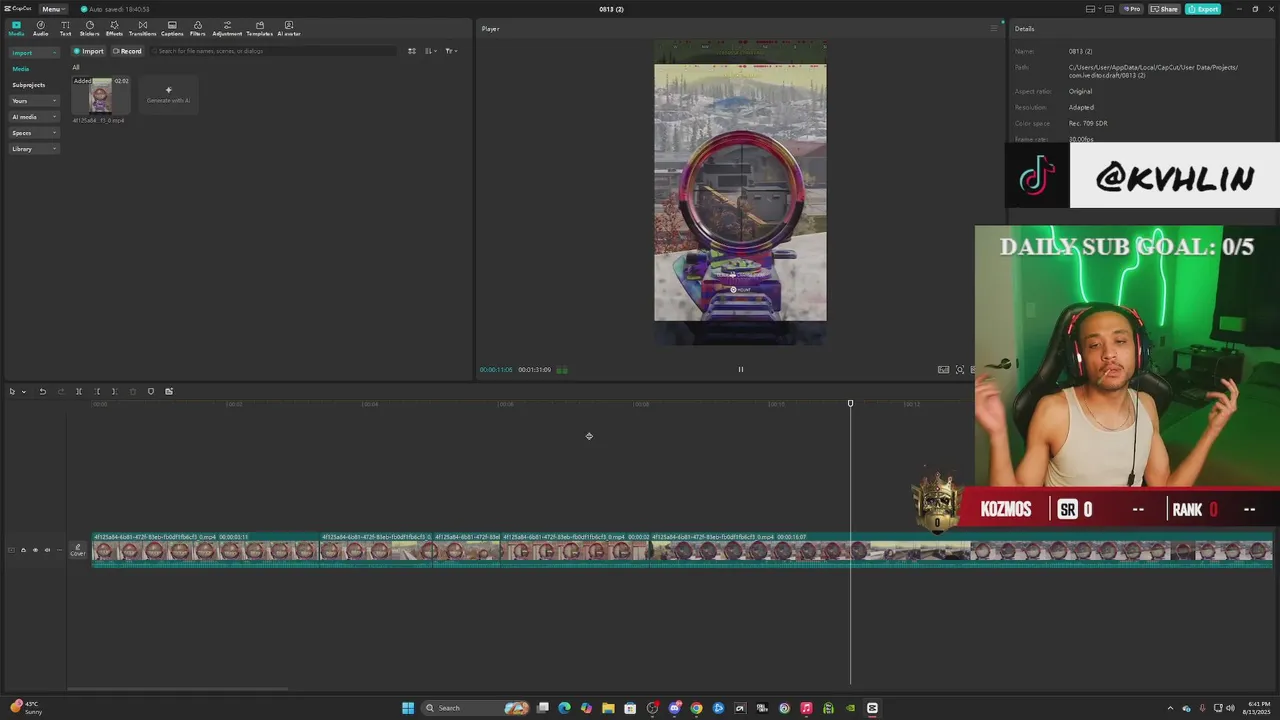Click the Undo icon in timeline toolbar
Screen dimensions: 1280x720
[x=42, y=391]
